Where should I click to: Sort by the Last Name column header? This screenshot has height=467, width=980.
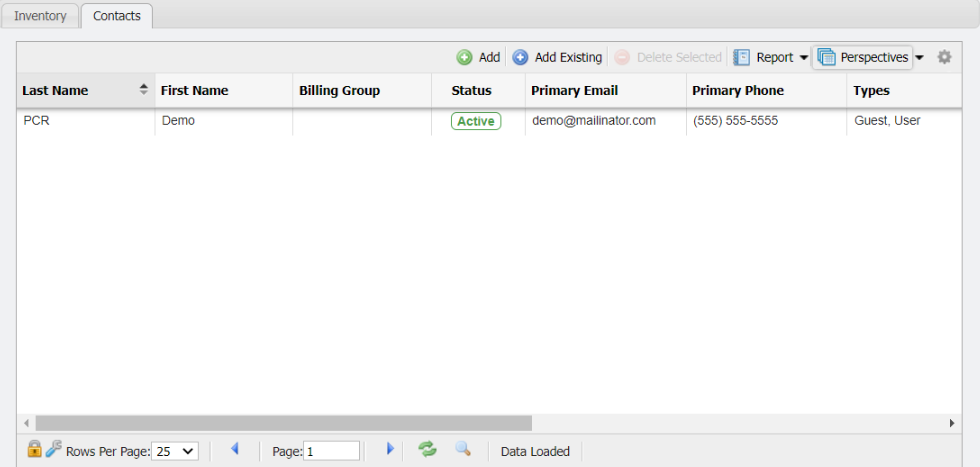point(56,91)
